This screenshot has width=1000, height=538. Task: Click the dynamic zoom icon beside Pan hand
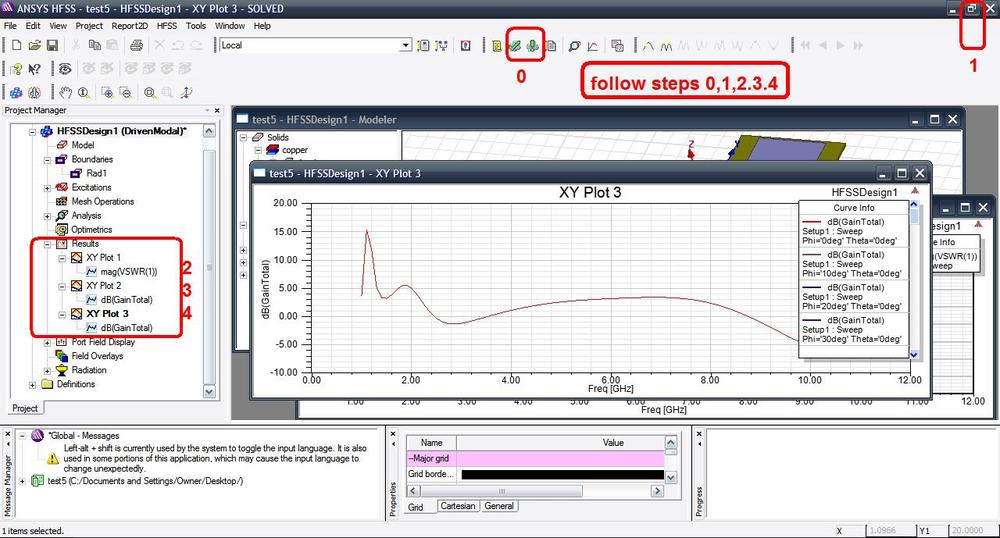pyautogui.click(x=84, y=92)
